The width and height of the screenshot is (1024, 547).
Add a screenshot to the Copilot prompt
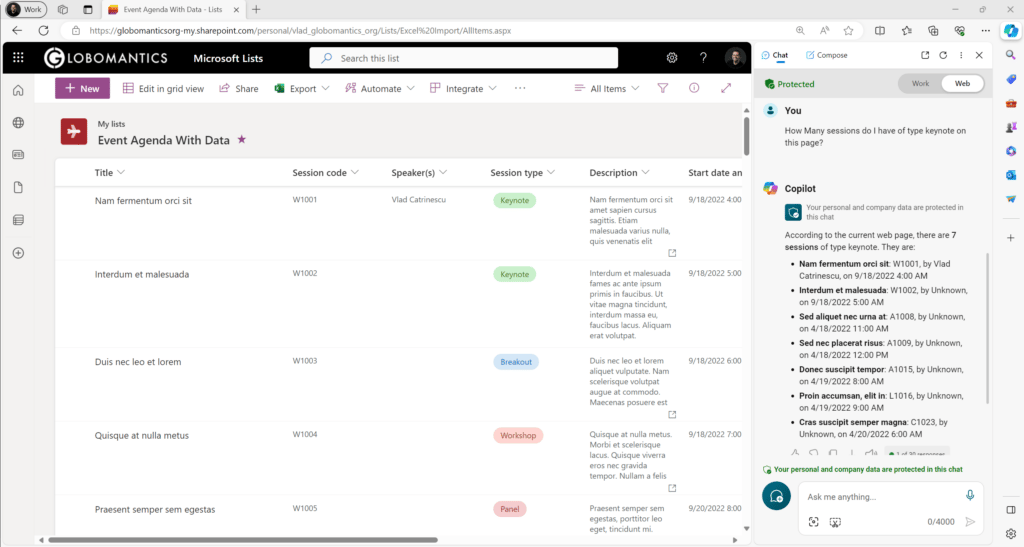[x=835, y=522]
